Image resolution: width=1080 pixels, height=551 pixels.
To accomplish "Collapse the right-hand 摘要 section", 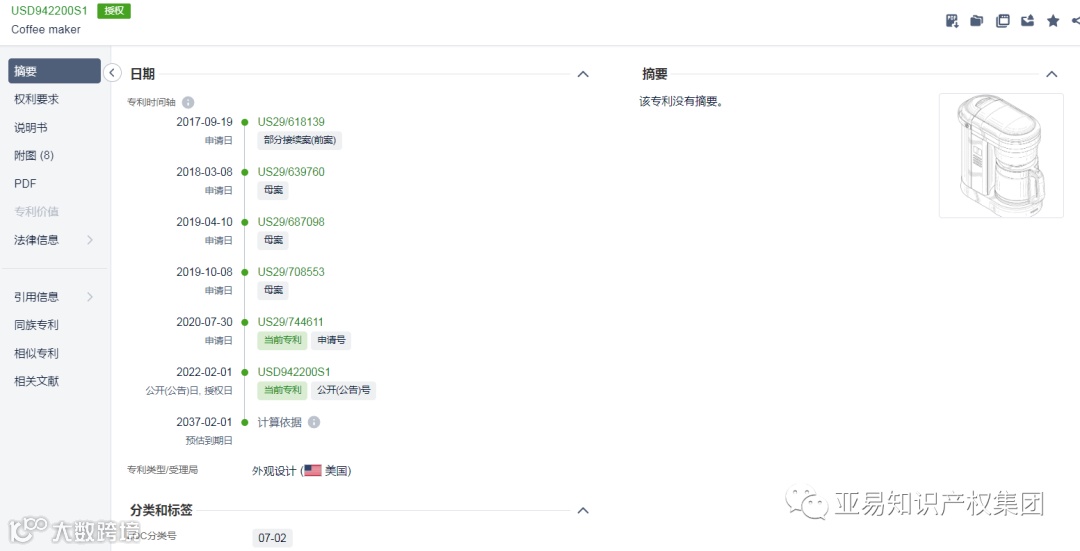I will 1051,74.
